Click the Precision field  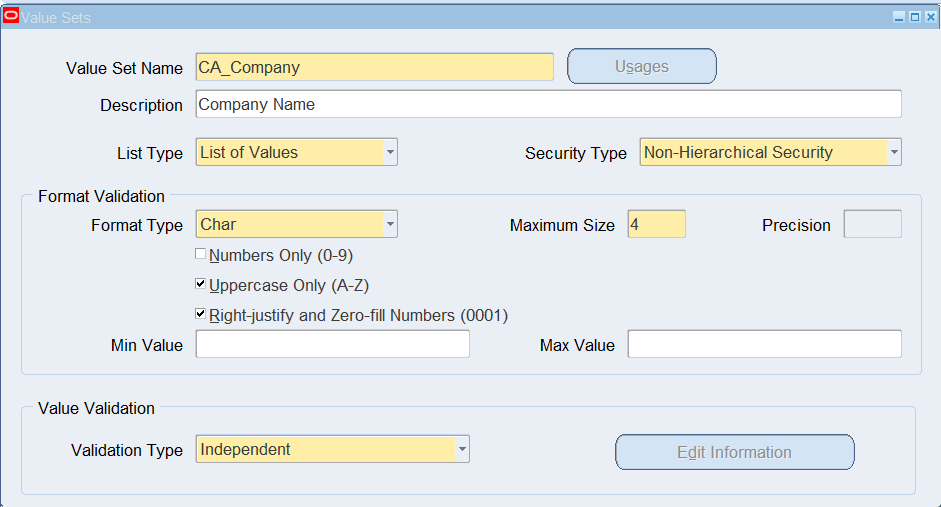click(x=873, y=224)
